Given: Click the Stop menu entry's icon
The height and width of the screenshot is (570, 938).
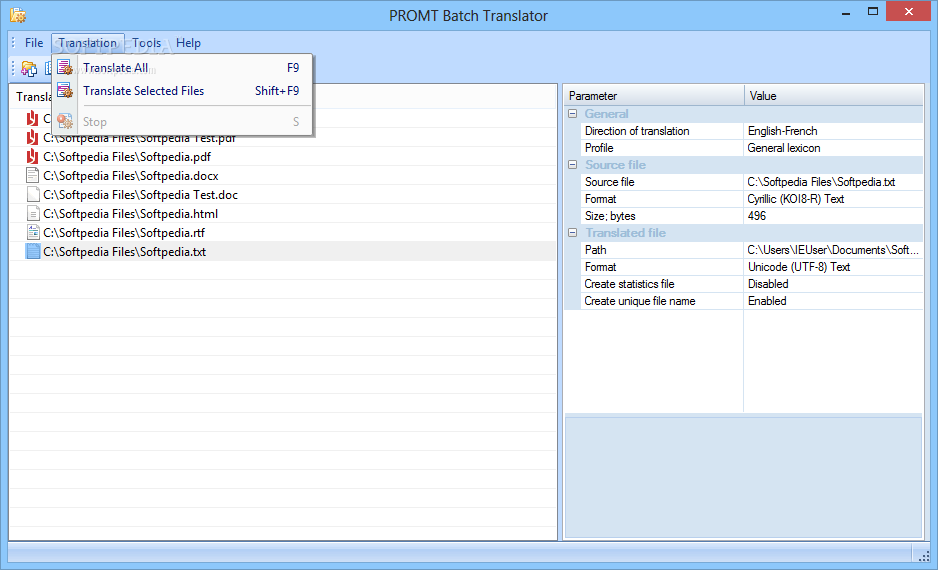Looking at the screenshot, I should coord(65,121).
